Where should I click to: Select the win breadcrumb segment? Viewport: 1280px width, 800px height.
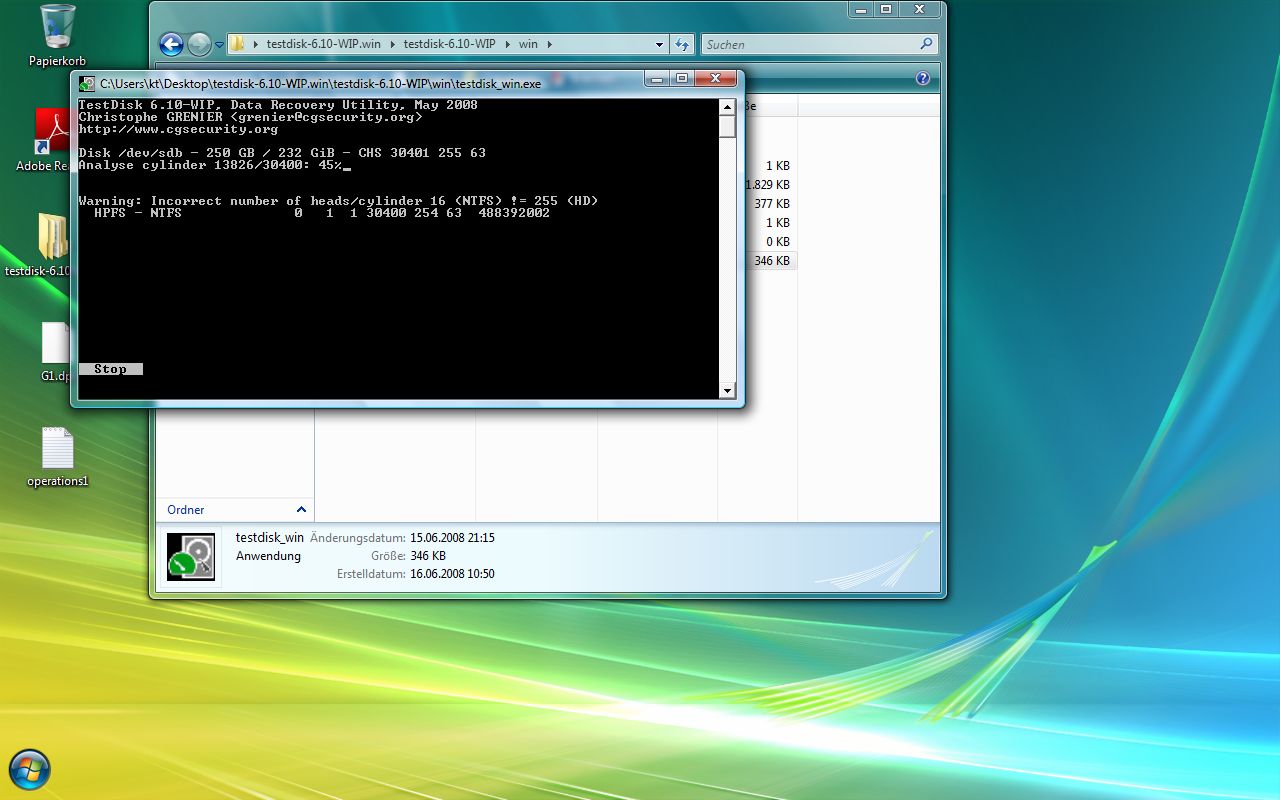tap(528, 44)
